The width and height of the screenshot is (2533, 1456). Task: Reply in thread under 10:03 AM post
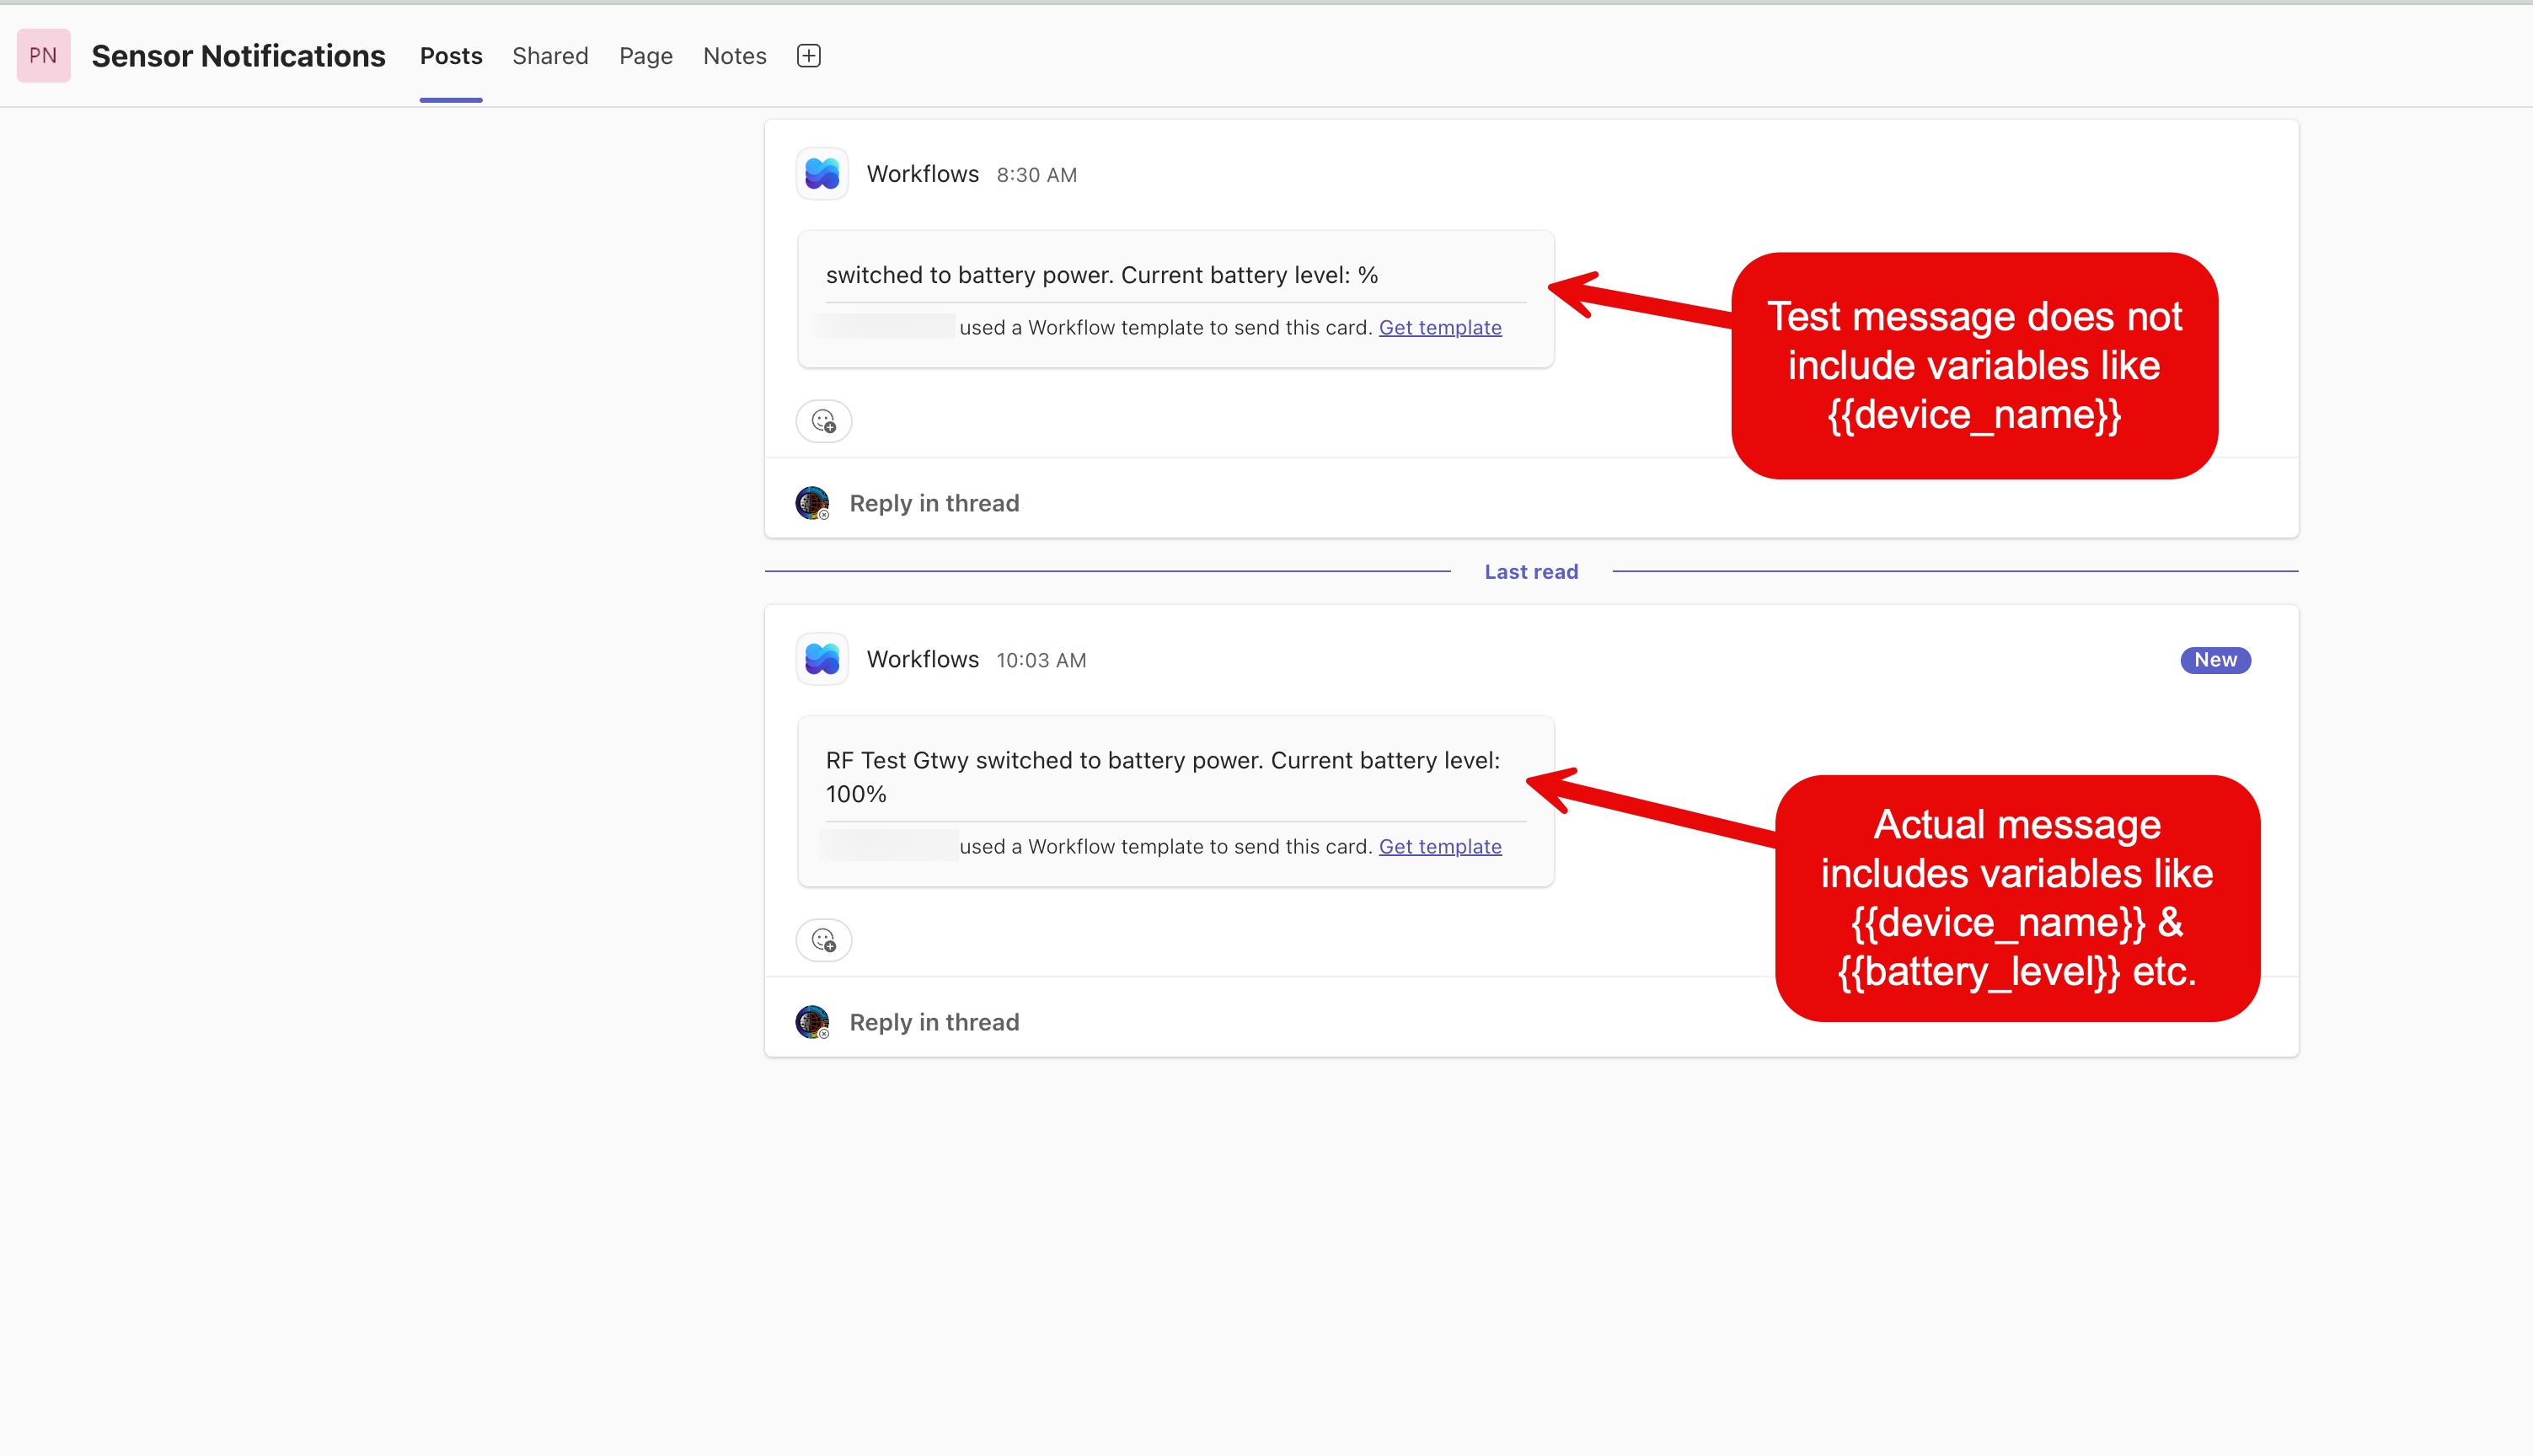point(934,1022)
